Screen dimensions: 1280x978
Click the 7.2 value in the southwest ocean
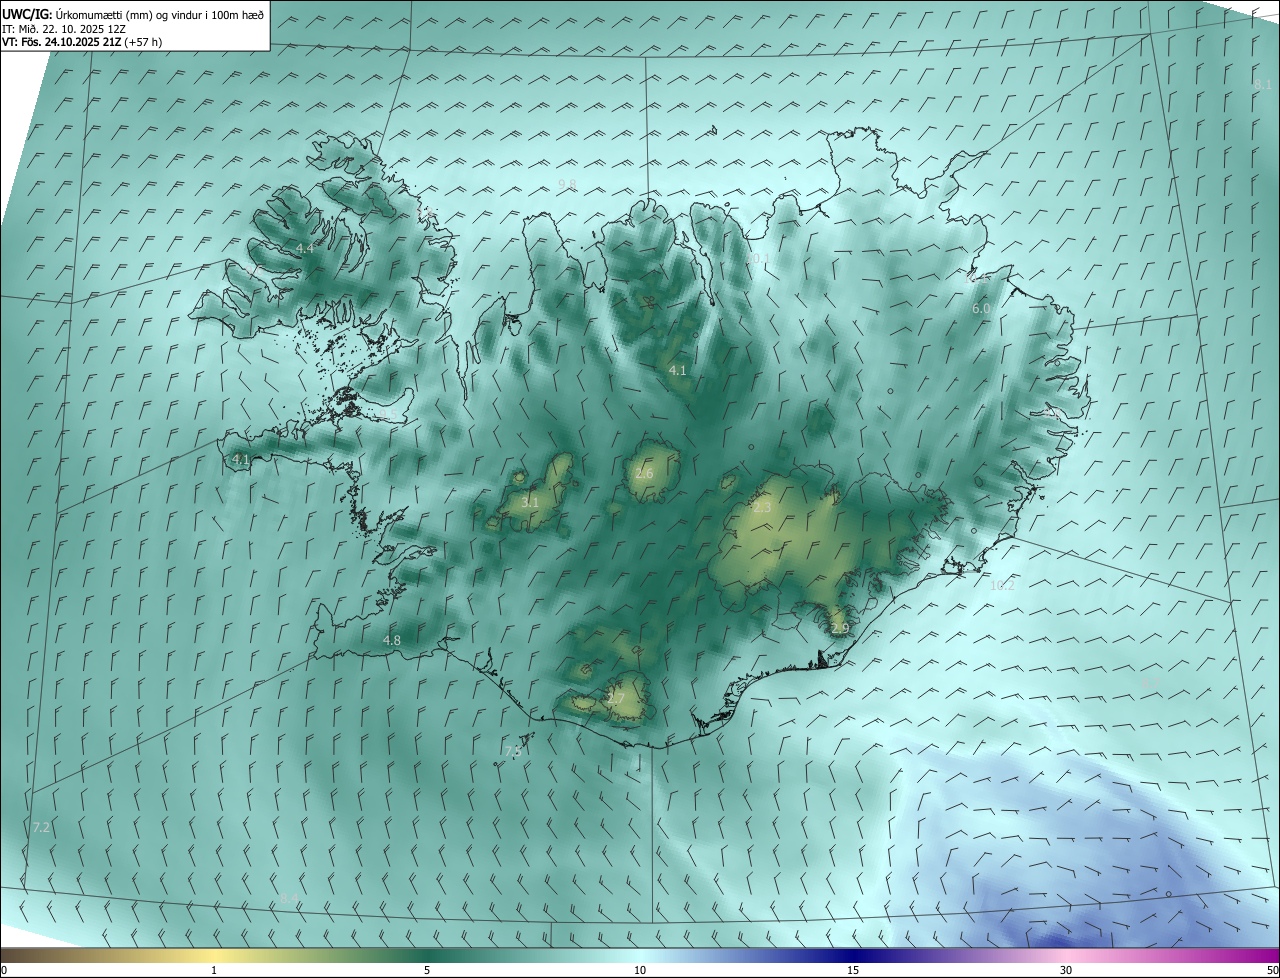point(41,827)
